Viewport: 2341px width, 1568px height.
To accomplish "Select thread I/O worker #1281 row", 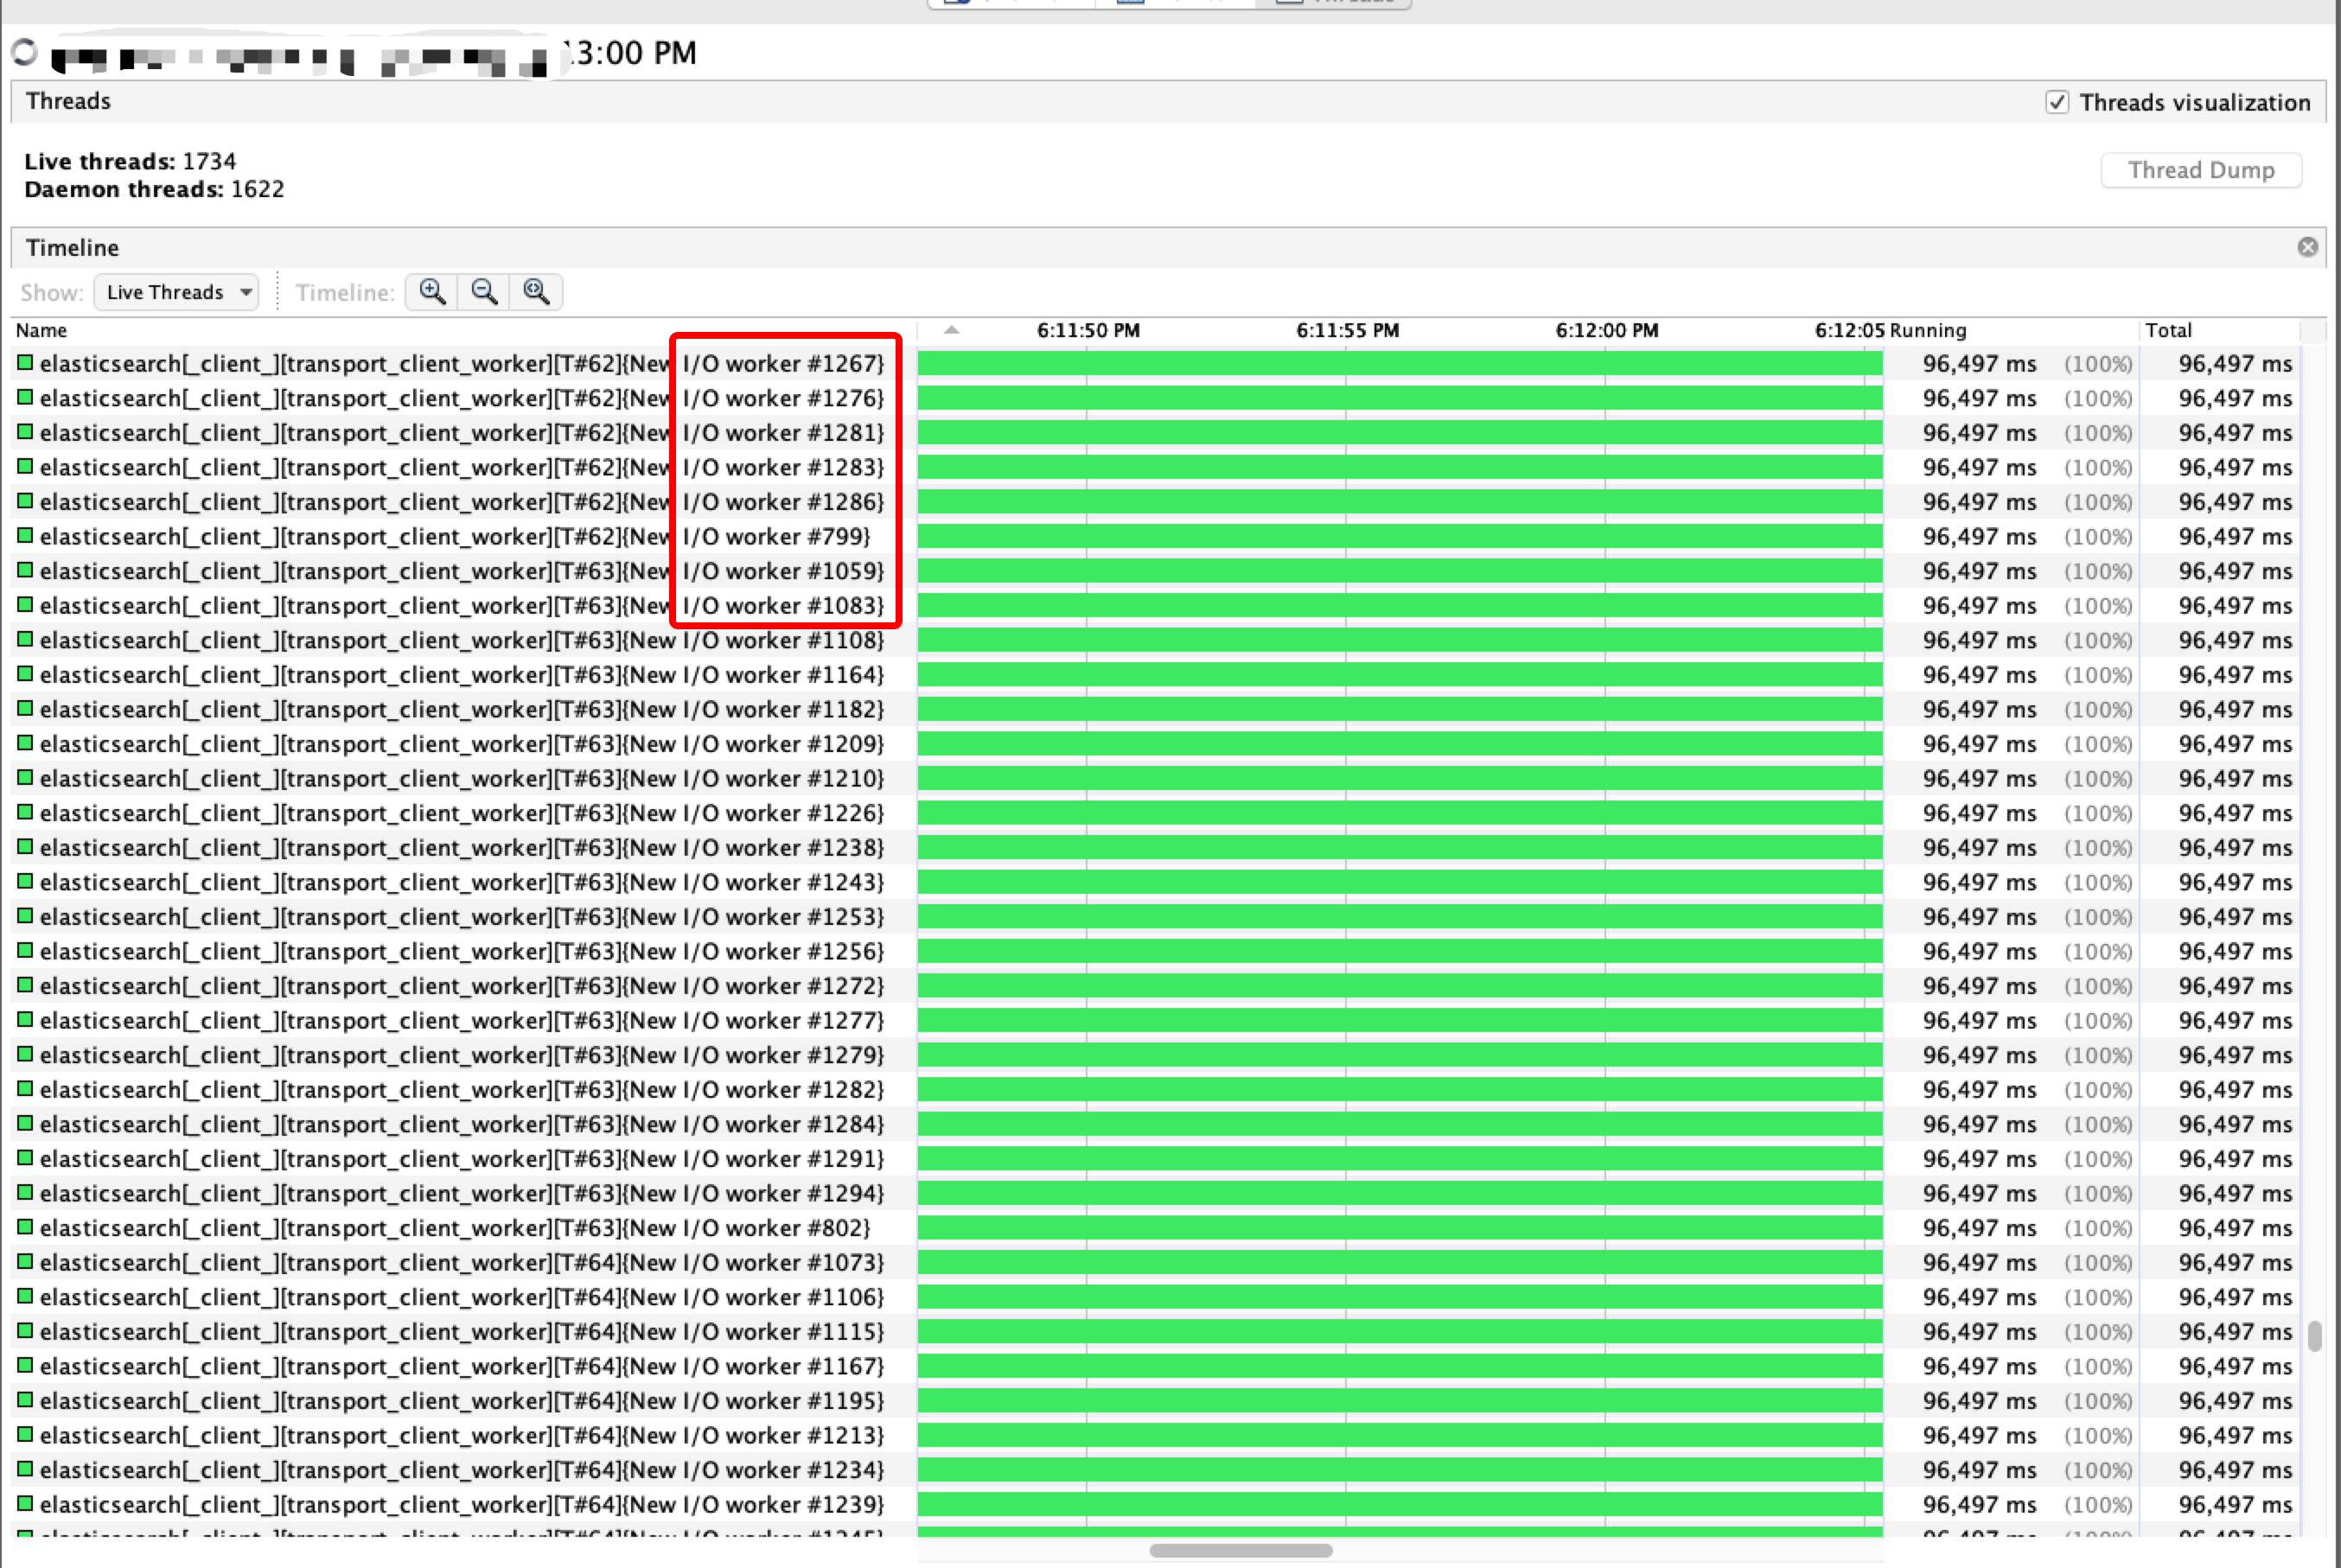I will [1156, 433].
